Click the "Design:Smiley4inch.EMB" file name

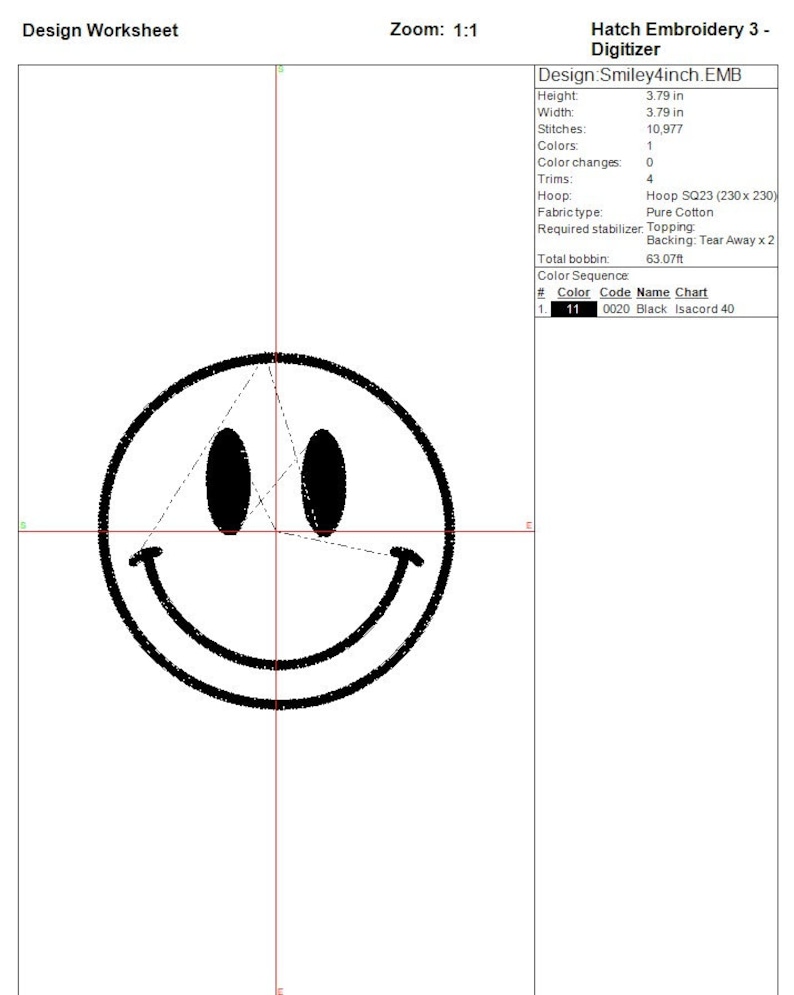pos(639,75)
